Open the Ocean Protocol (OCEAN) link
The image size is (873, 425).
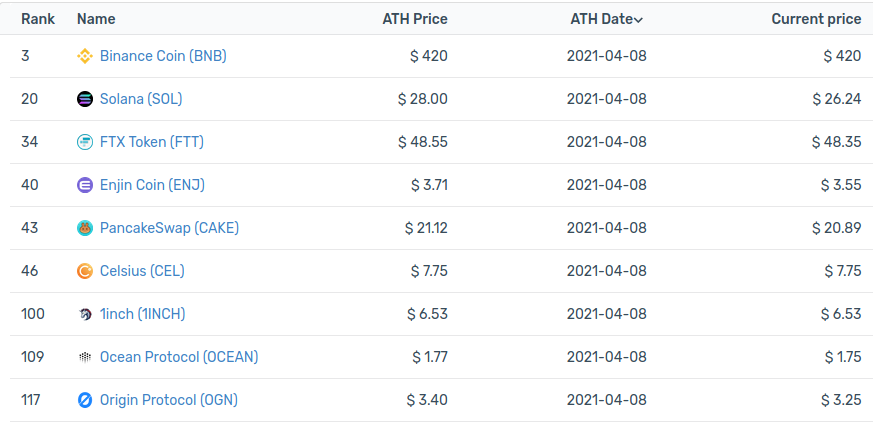[179, 357]
